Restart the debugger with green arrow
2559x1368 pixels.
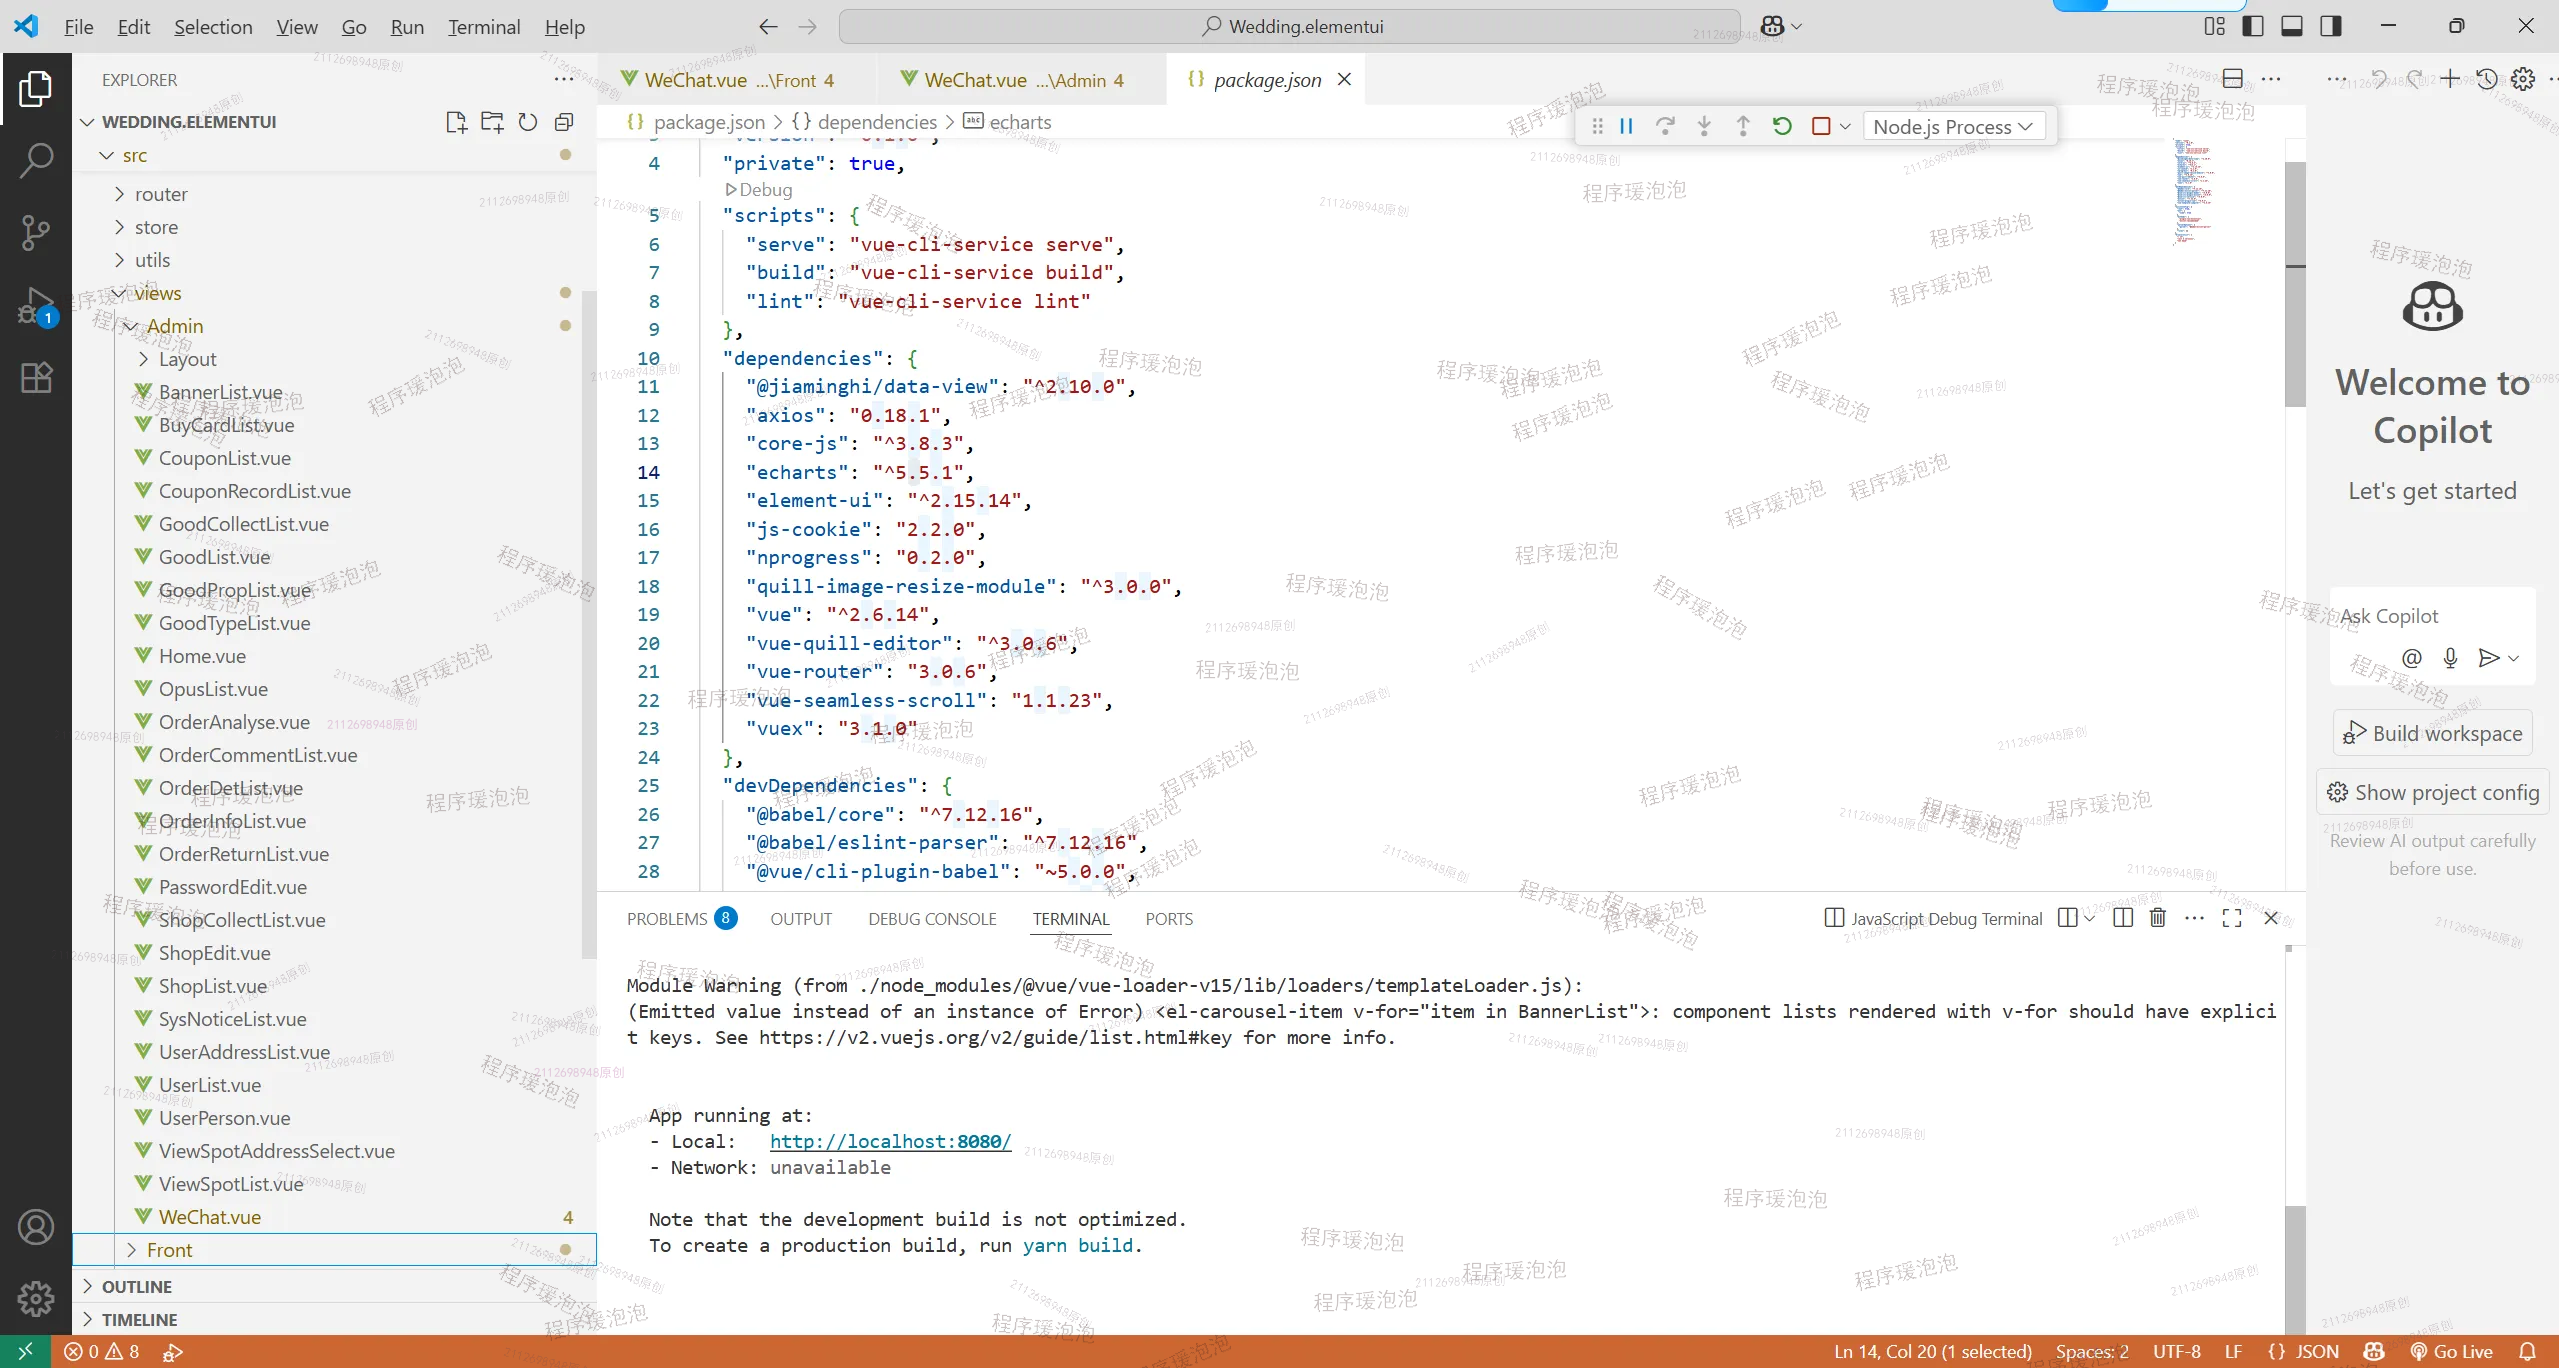click(1782, 126)
